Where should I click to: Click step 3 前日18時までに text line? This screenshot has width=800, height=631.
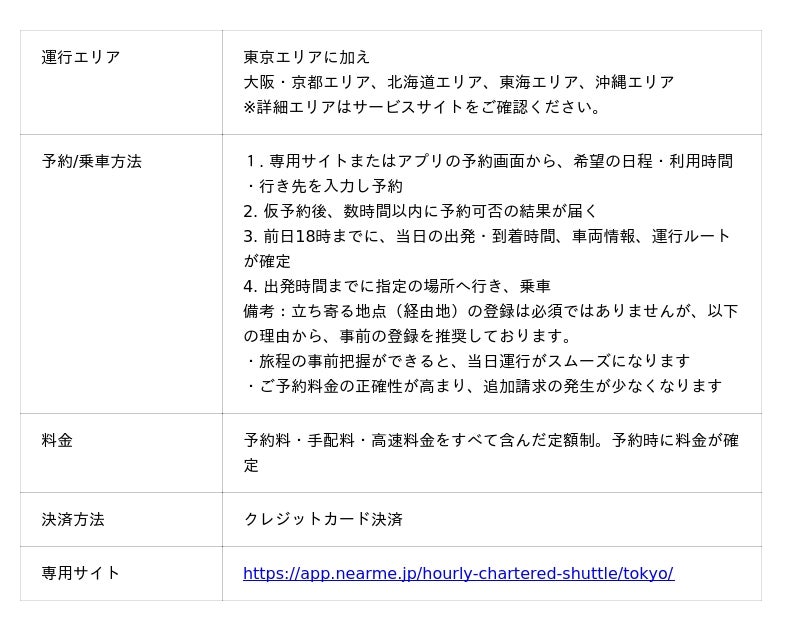click(486, 236)
